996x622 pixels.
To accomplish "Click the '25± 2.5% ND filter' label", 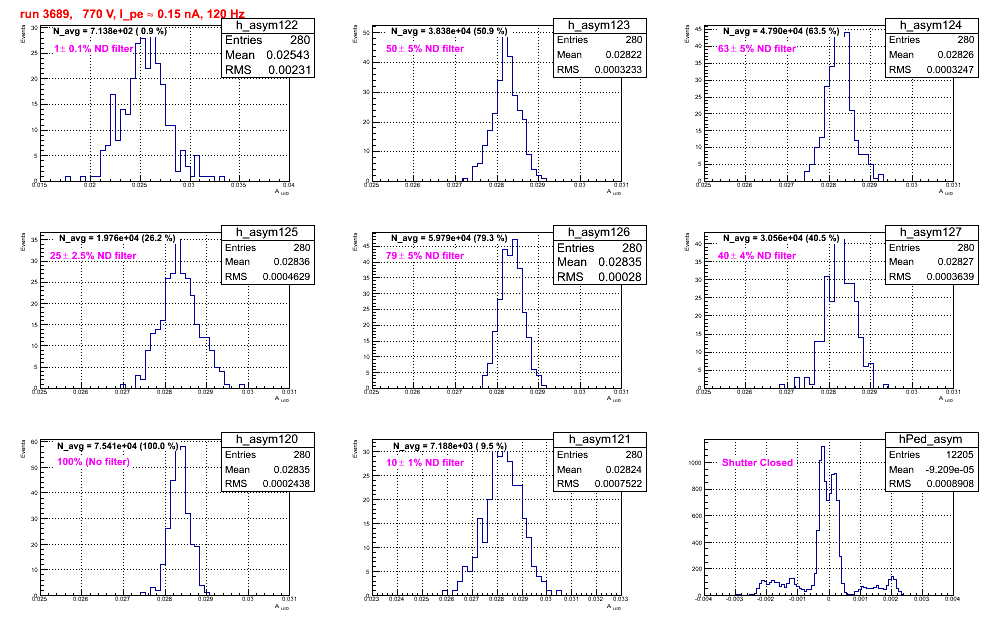I will click(93, 255).
